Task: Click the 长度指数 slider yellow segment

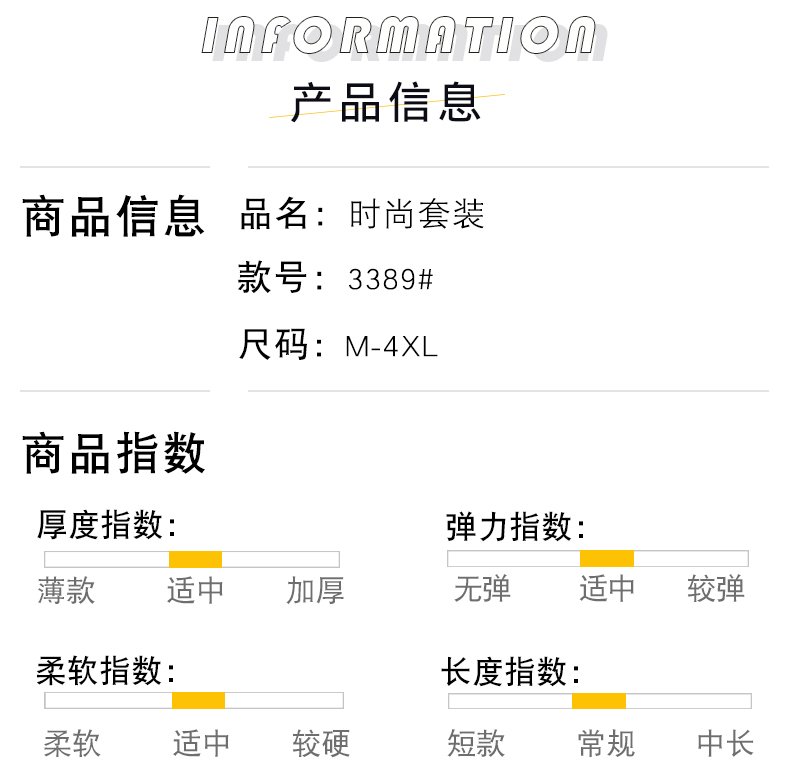Action: click(x=599, y=701)
